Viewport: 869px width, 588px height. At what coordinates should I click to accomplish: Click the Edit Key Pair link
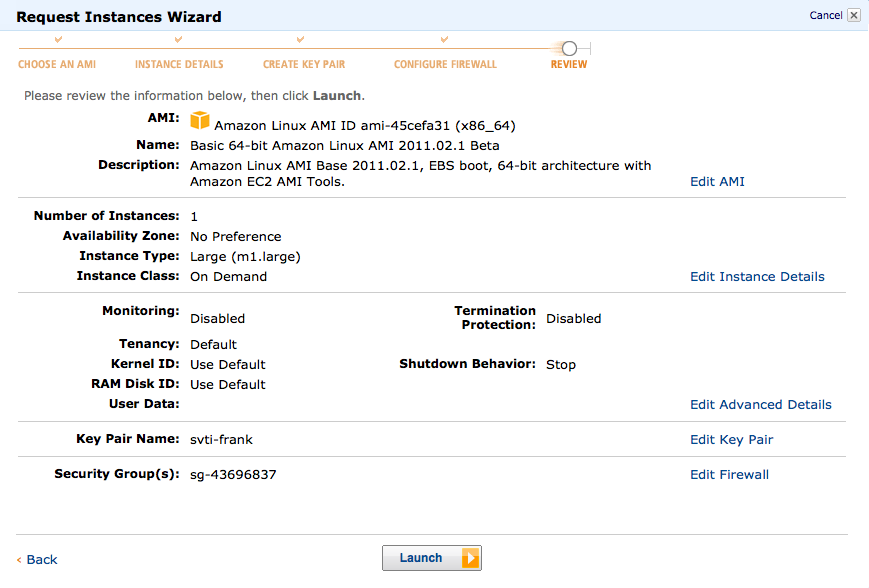click(731, 440)
